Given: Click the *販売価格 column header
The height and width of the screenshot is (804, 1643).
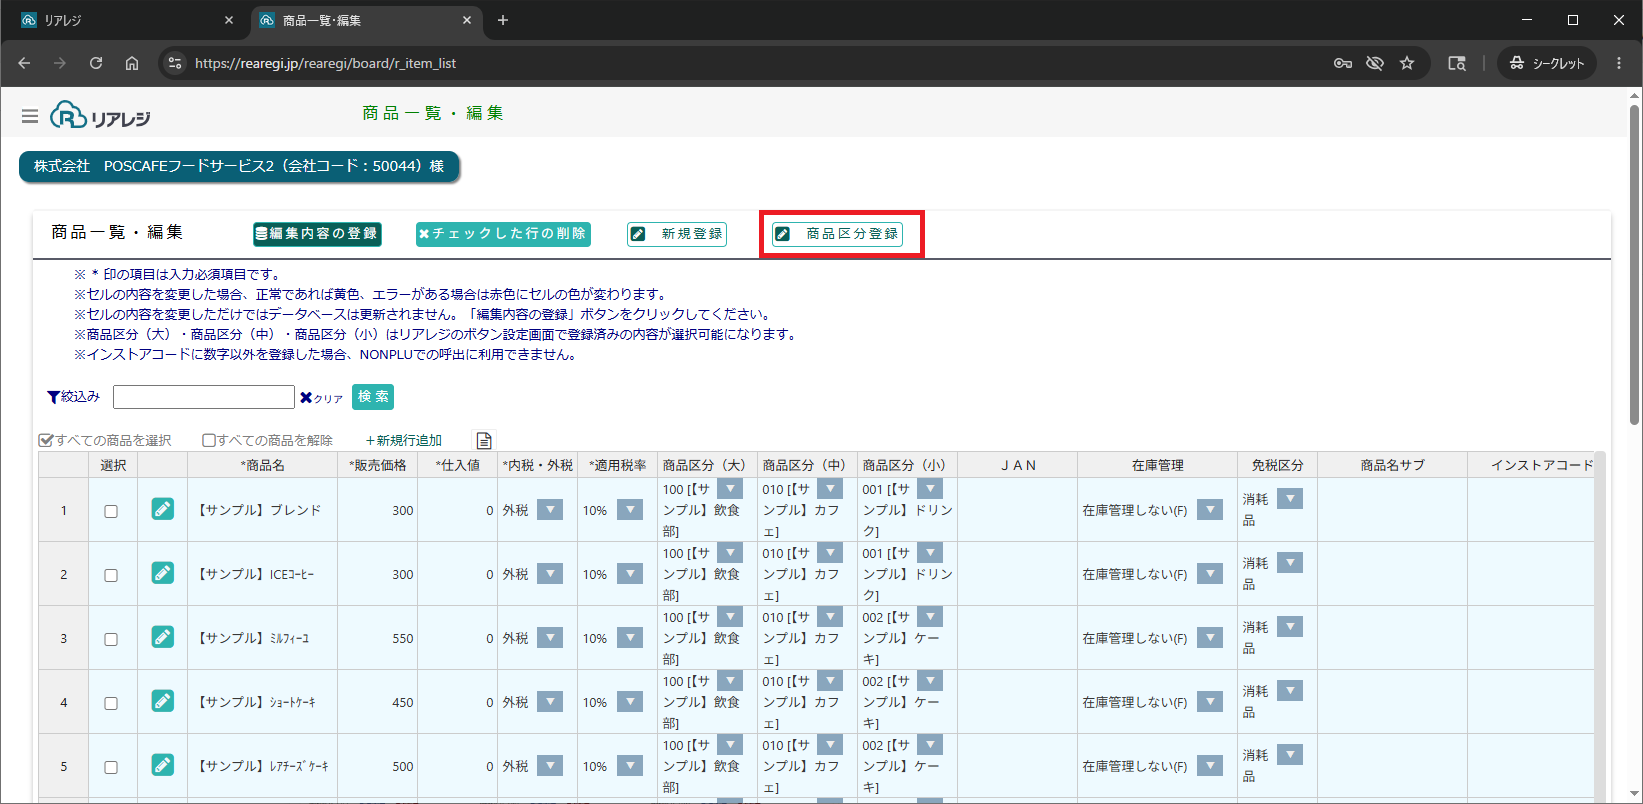Looking at the screenshot, I should pyautogui.click(x=378, y=465).
